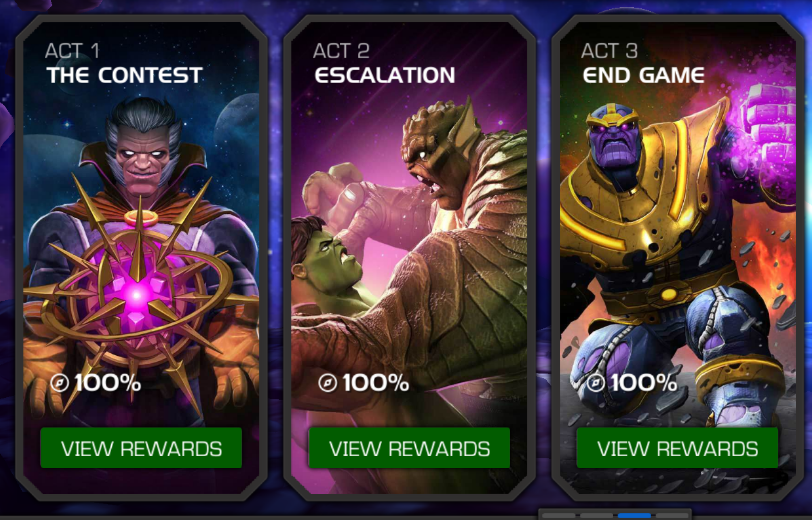Click the compass exploration icon on Act 3
The height and width of the screenshot is (520, 812).
pyautogui.click(x=596, y=383)
